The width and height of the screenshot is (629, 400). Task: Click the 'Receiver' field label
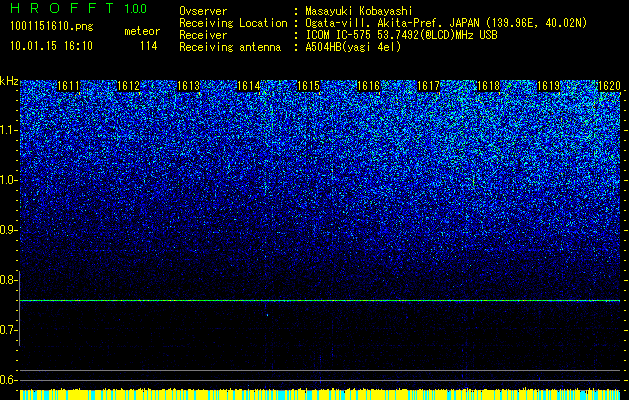pyautogui.click(x=203, y=35)
